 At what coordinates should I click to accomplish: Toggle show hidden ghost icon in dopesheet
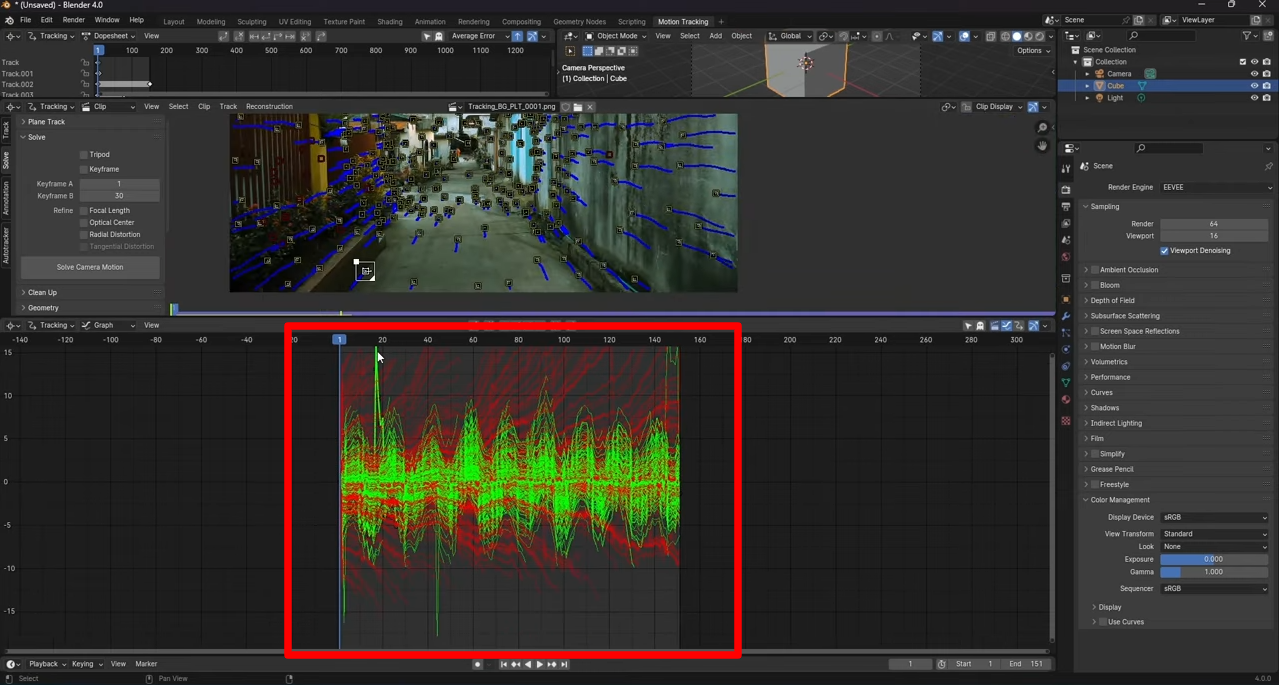[439, 36]
